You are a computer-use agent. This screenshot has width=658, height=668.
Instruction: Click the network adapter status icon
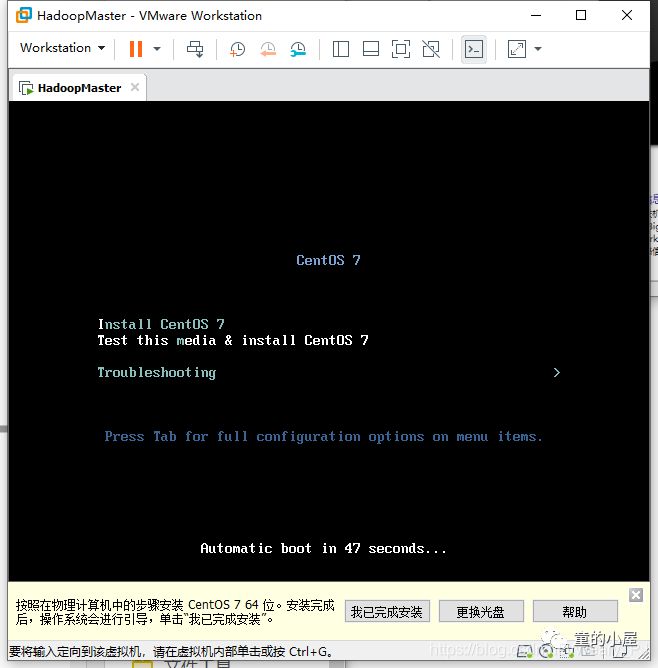(x=567, y=651)
